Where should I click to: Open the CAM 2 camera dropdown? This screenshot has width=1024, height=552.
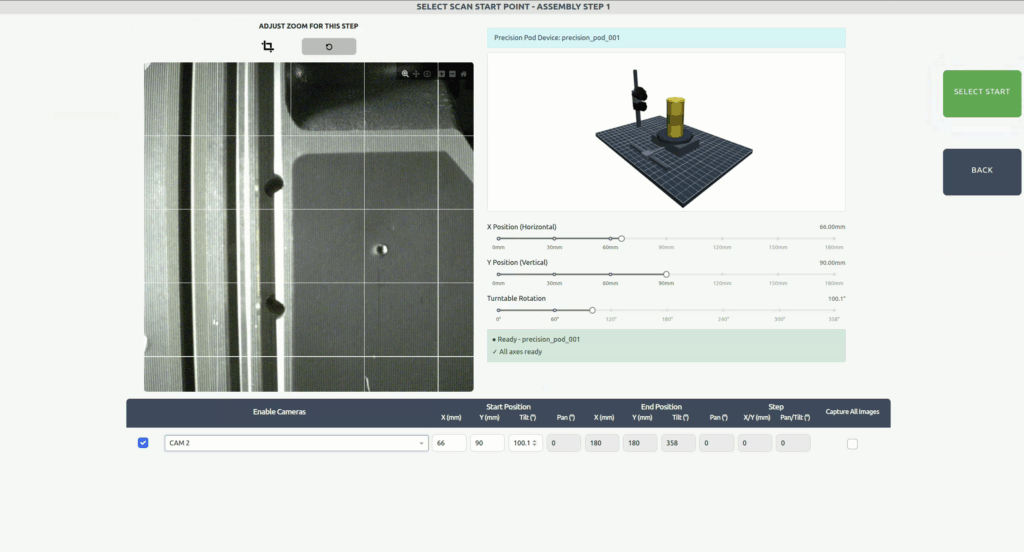click(296, 443)
